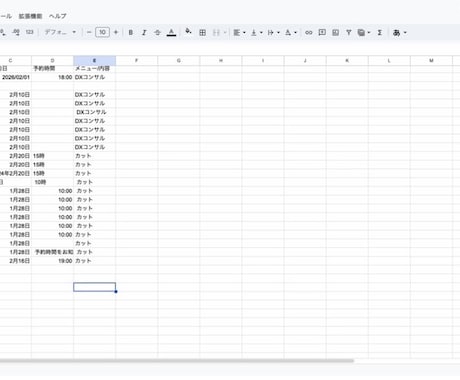Select the 19:00 time cell
The width and height of the screenshot is (460, 380).
(52, 261)
